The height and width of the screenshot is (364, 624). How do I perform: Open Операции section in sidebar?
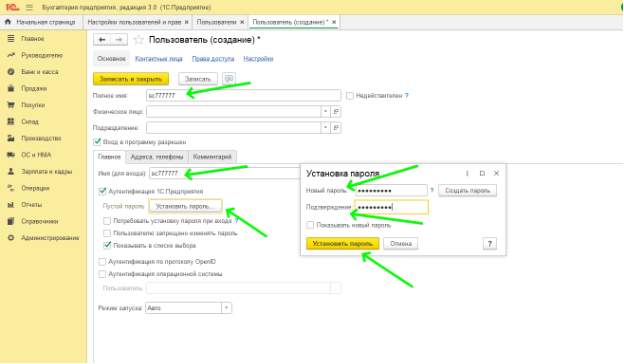coord(35,188)
